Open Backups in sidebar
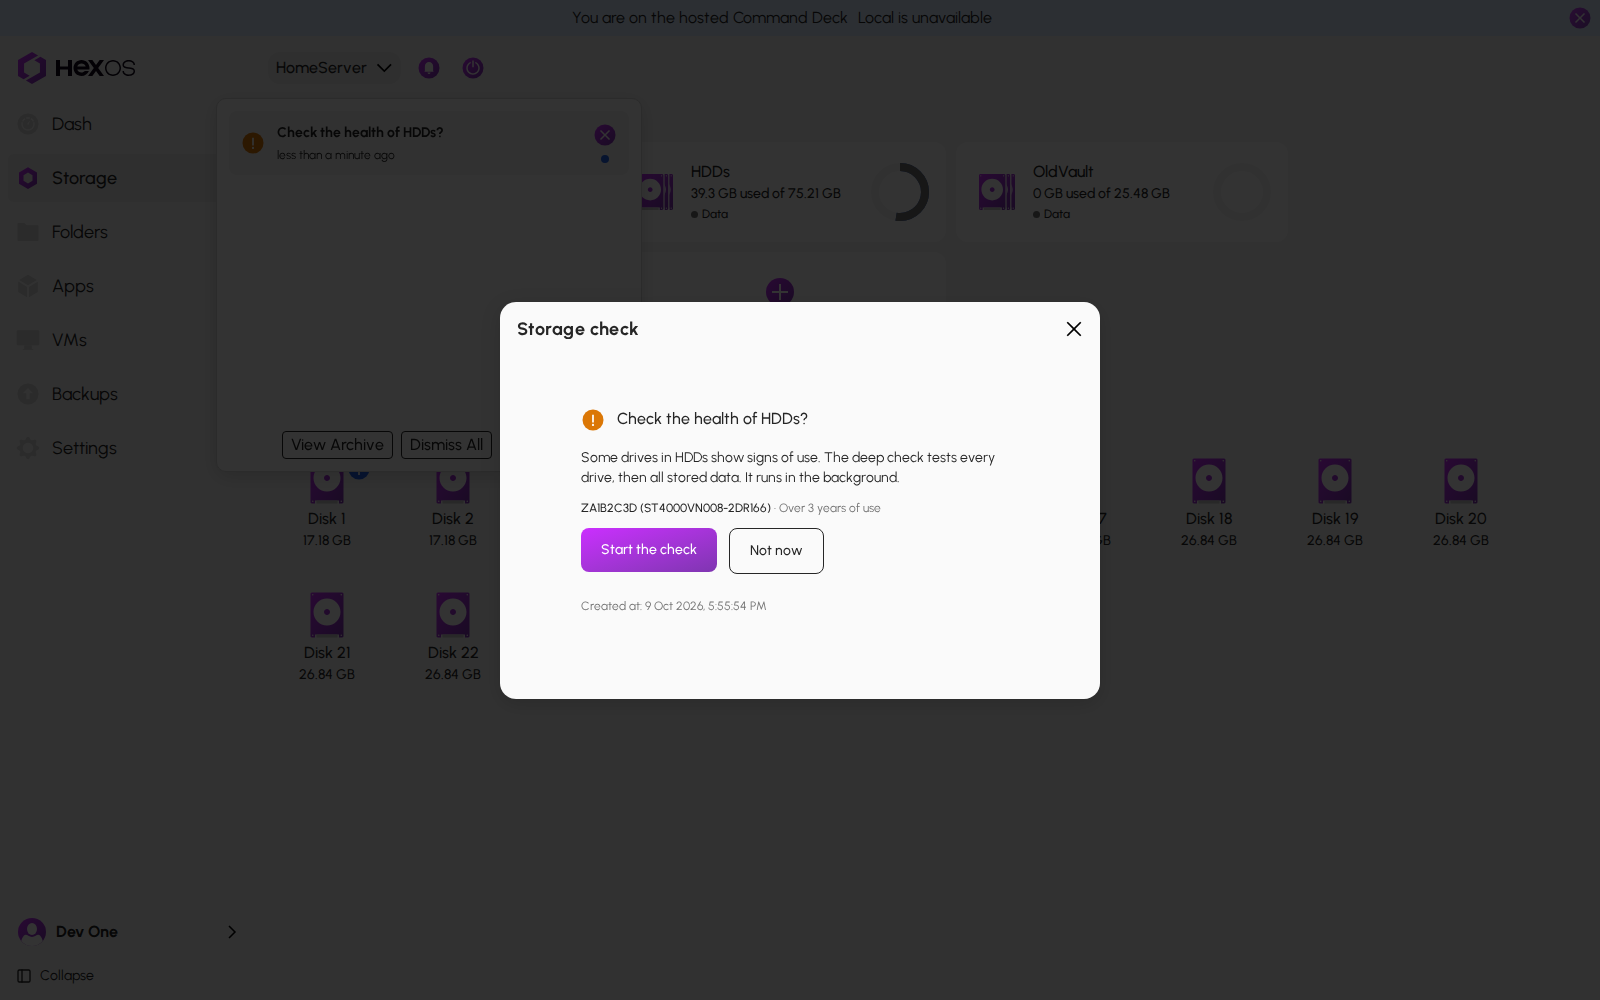Image resolution: width=1600 pixels, height=1000 pixels. pyautogui.click(x=85, y=394)
